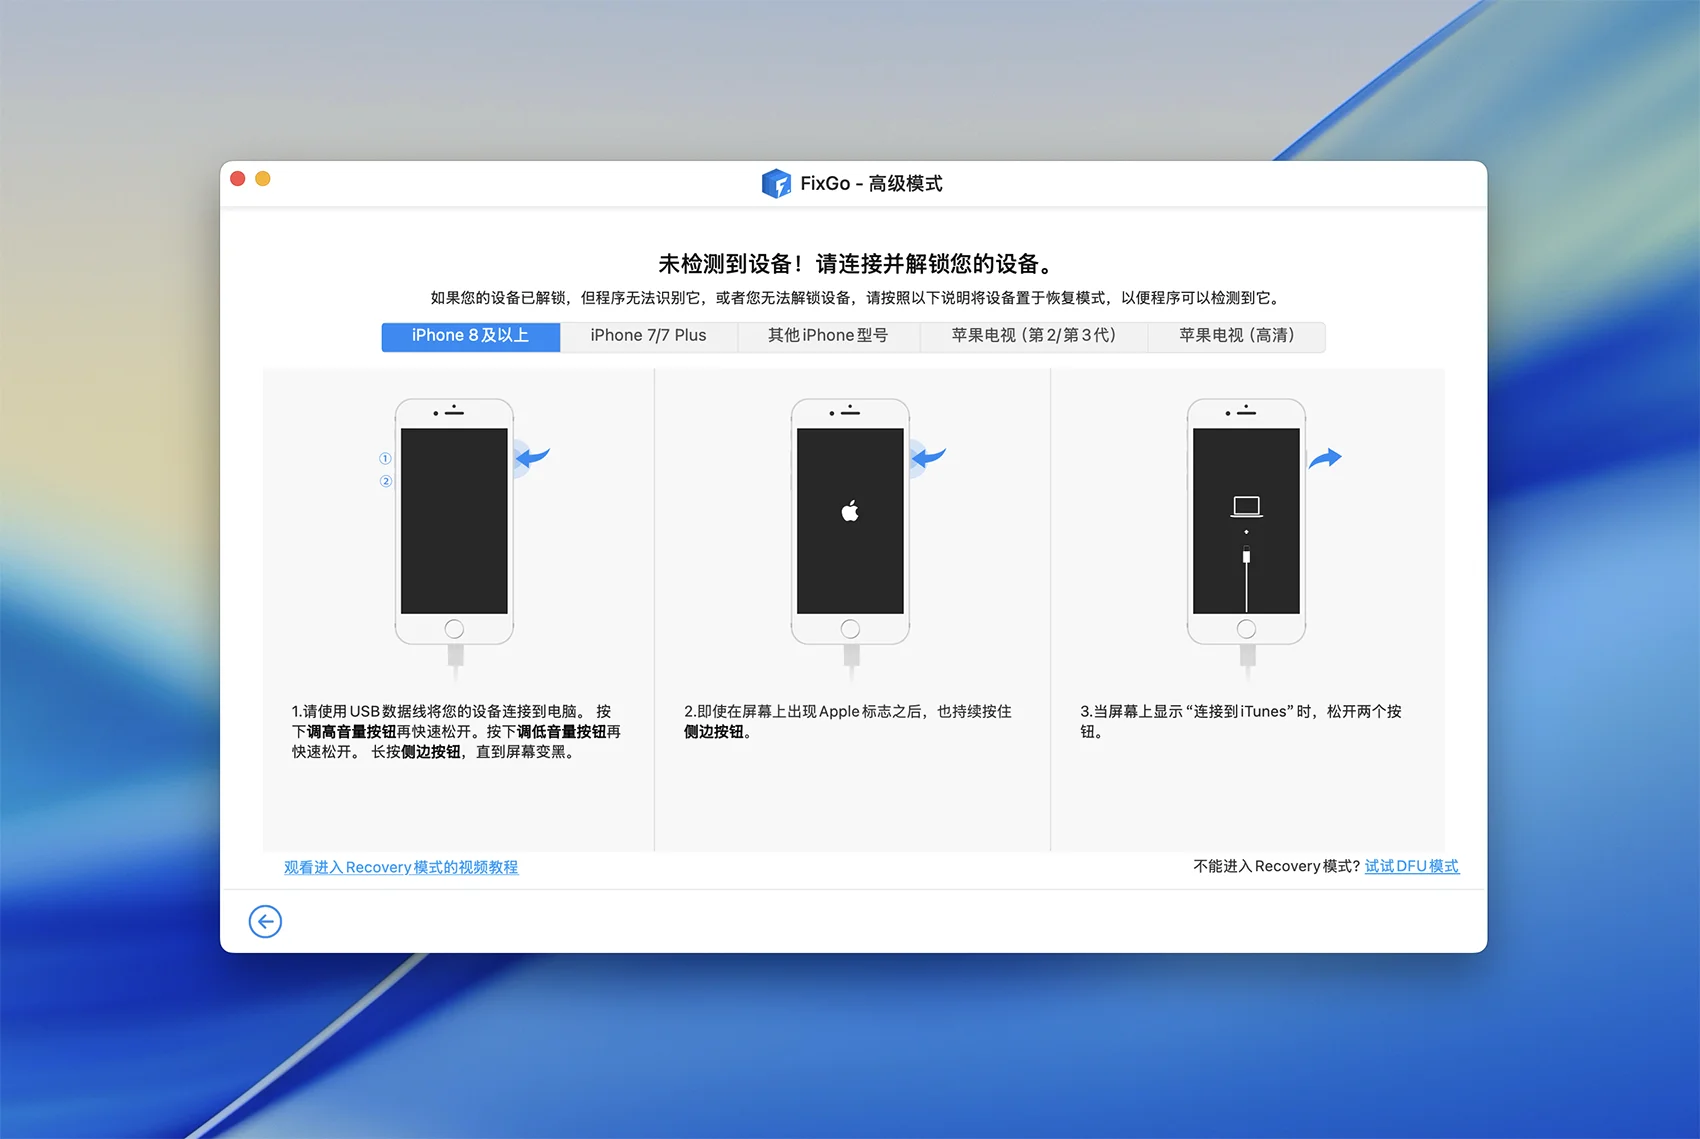Switch to the 苹果电视 (高清) tab
Image resolution: width=1700 pixels, height=1139 pixels.
[x=1236, y=336]
